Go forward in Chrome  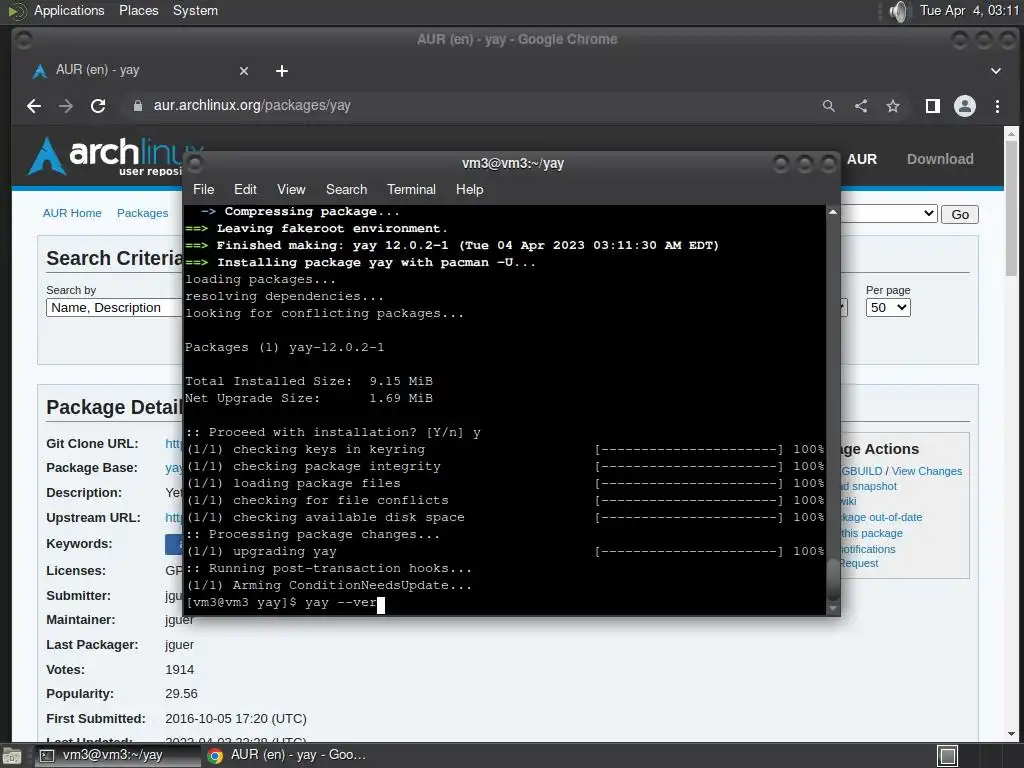(66, 106)
